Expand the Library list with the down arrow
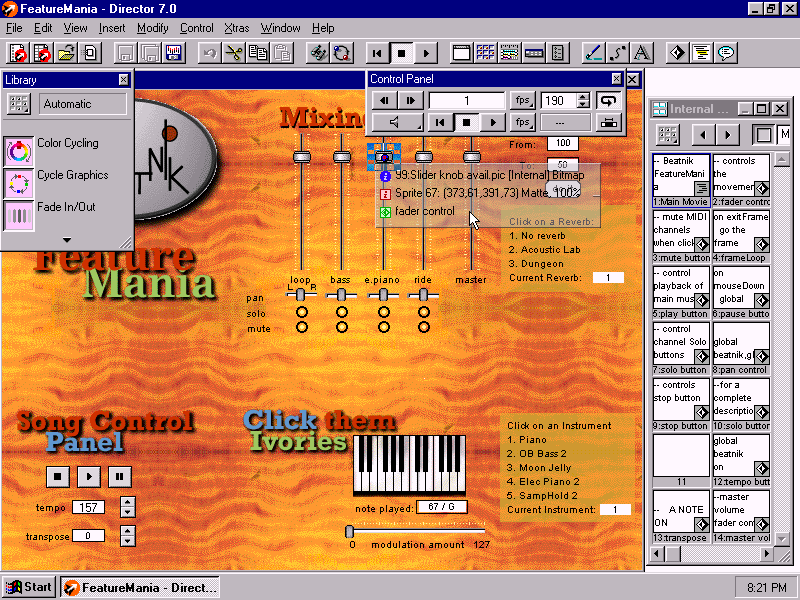 click(68, 238)
